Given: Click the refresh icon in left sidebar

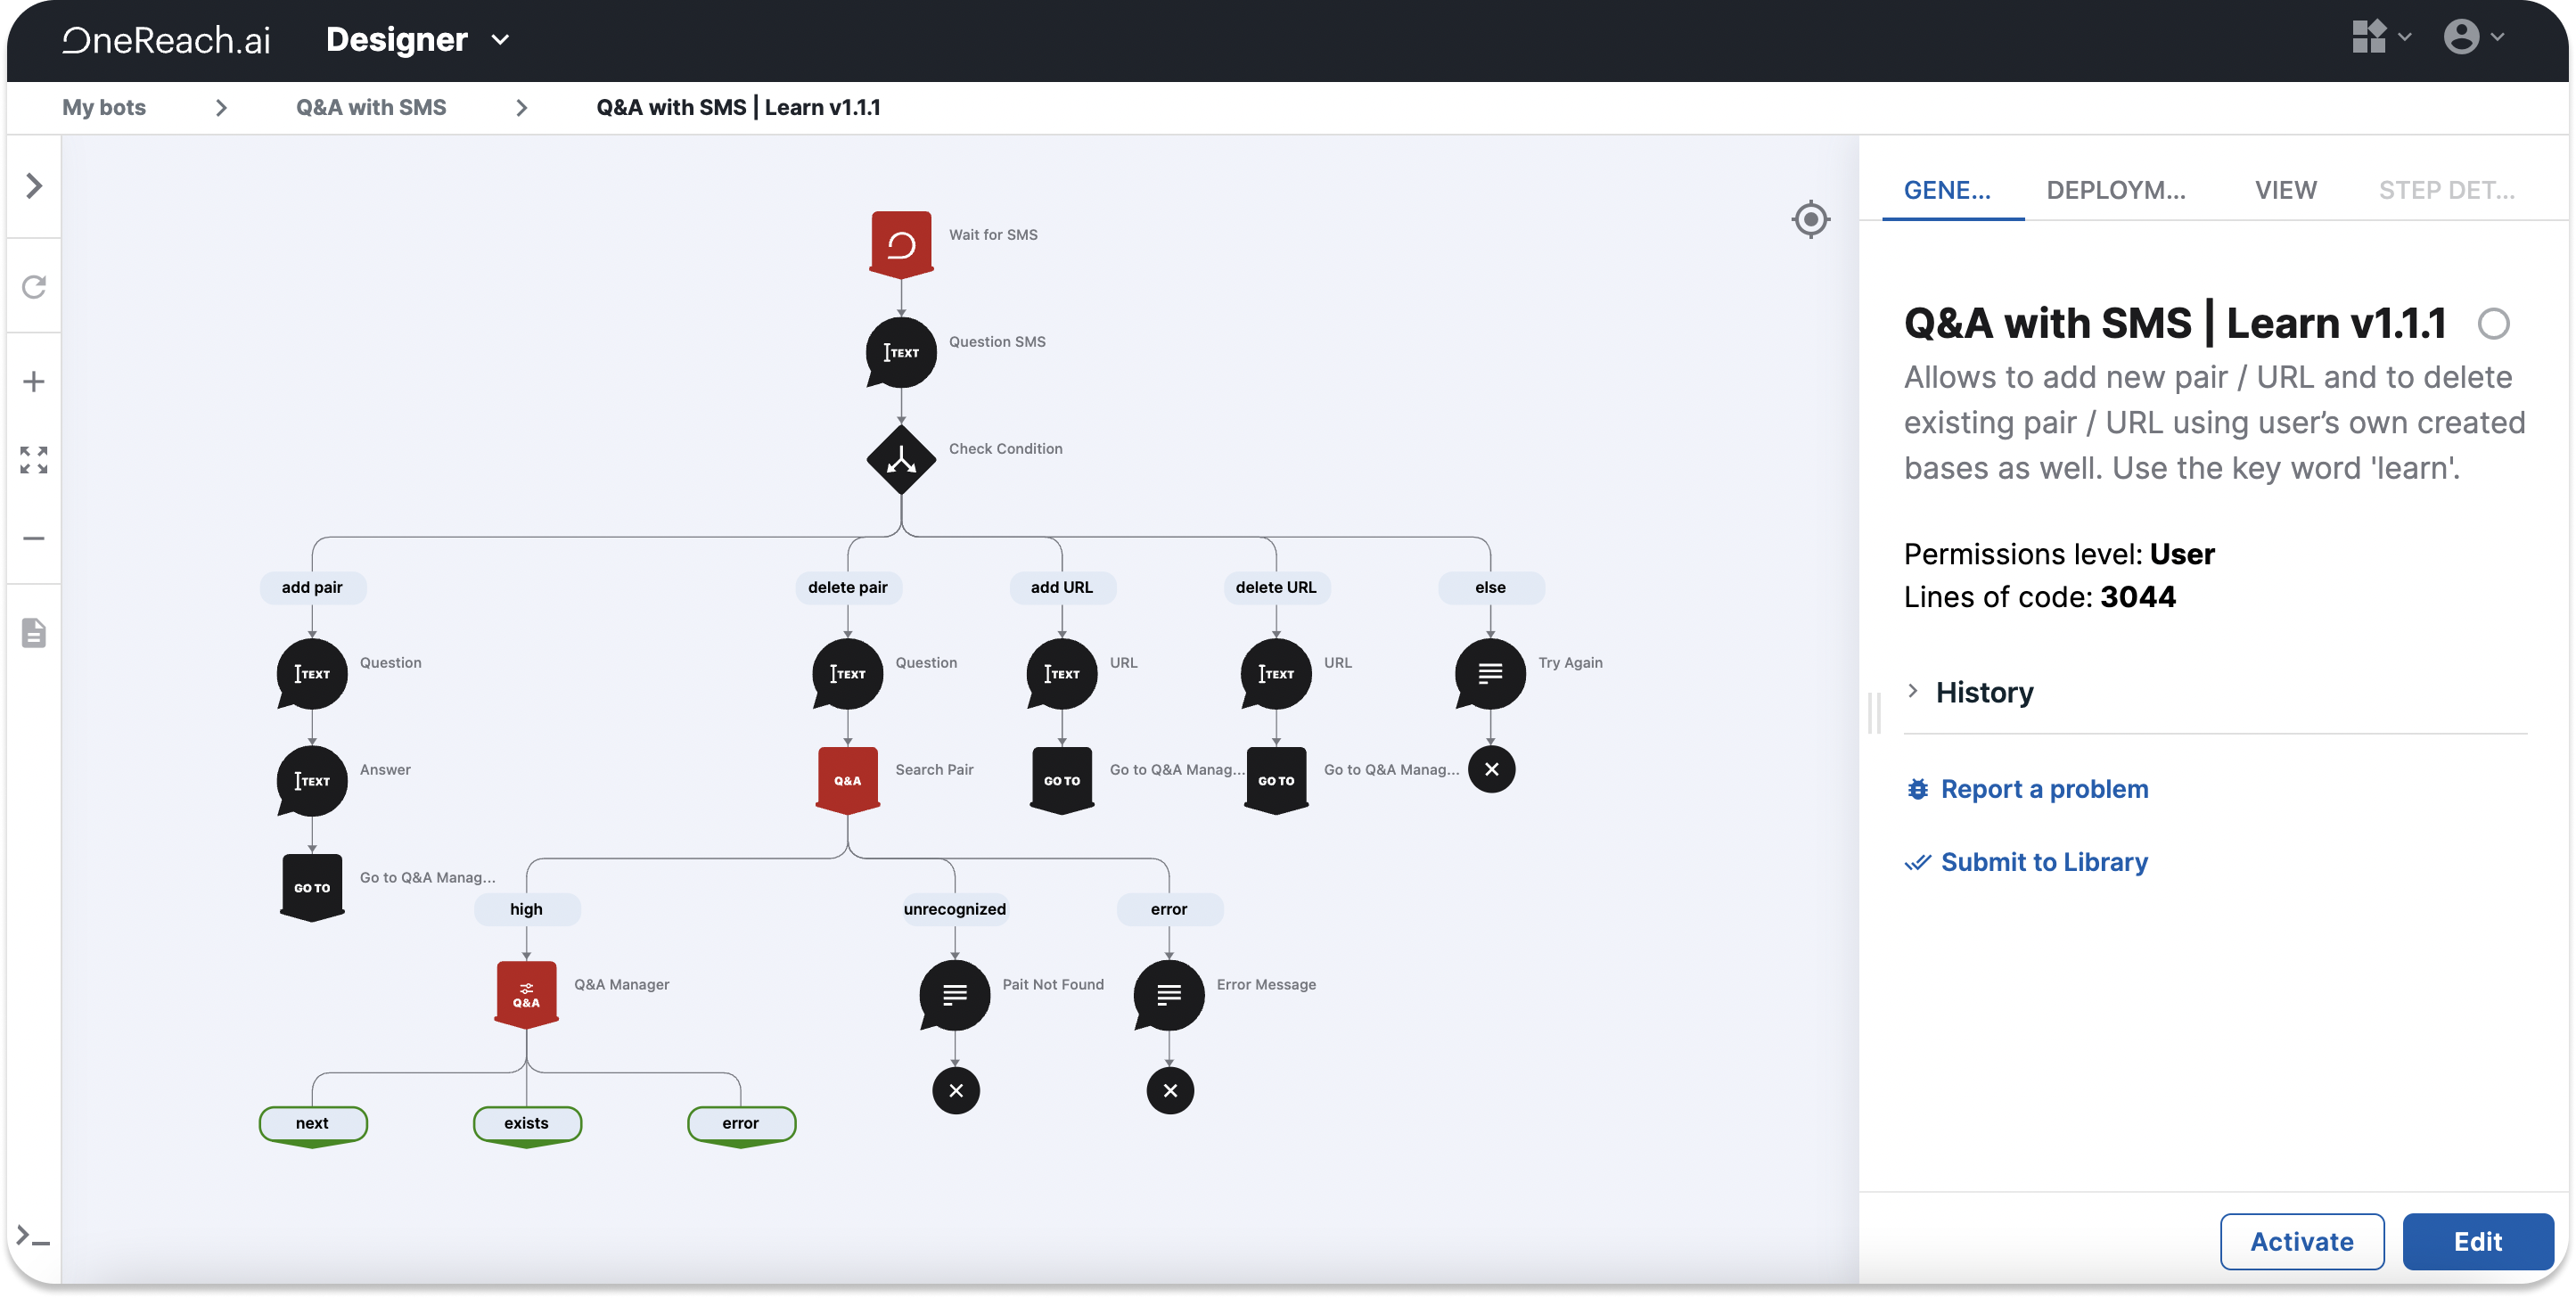Looking at the screenshot, I should click(x=34, y=287).
